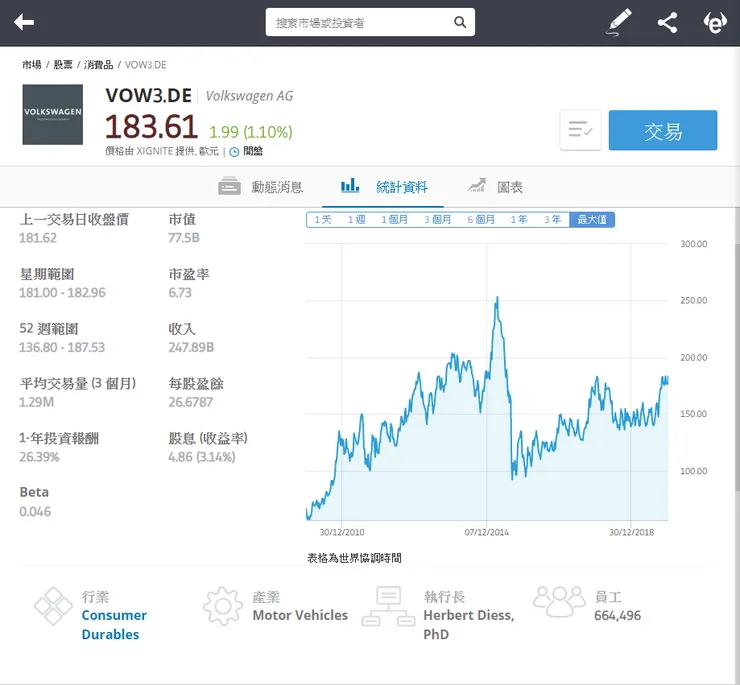This screenshot has height=685, width=740.
Task: Click the day range value 181.00 - 182.96
Action: point(62,293)
